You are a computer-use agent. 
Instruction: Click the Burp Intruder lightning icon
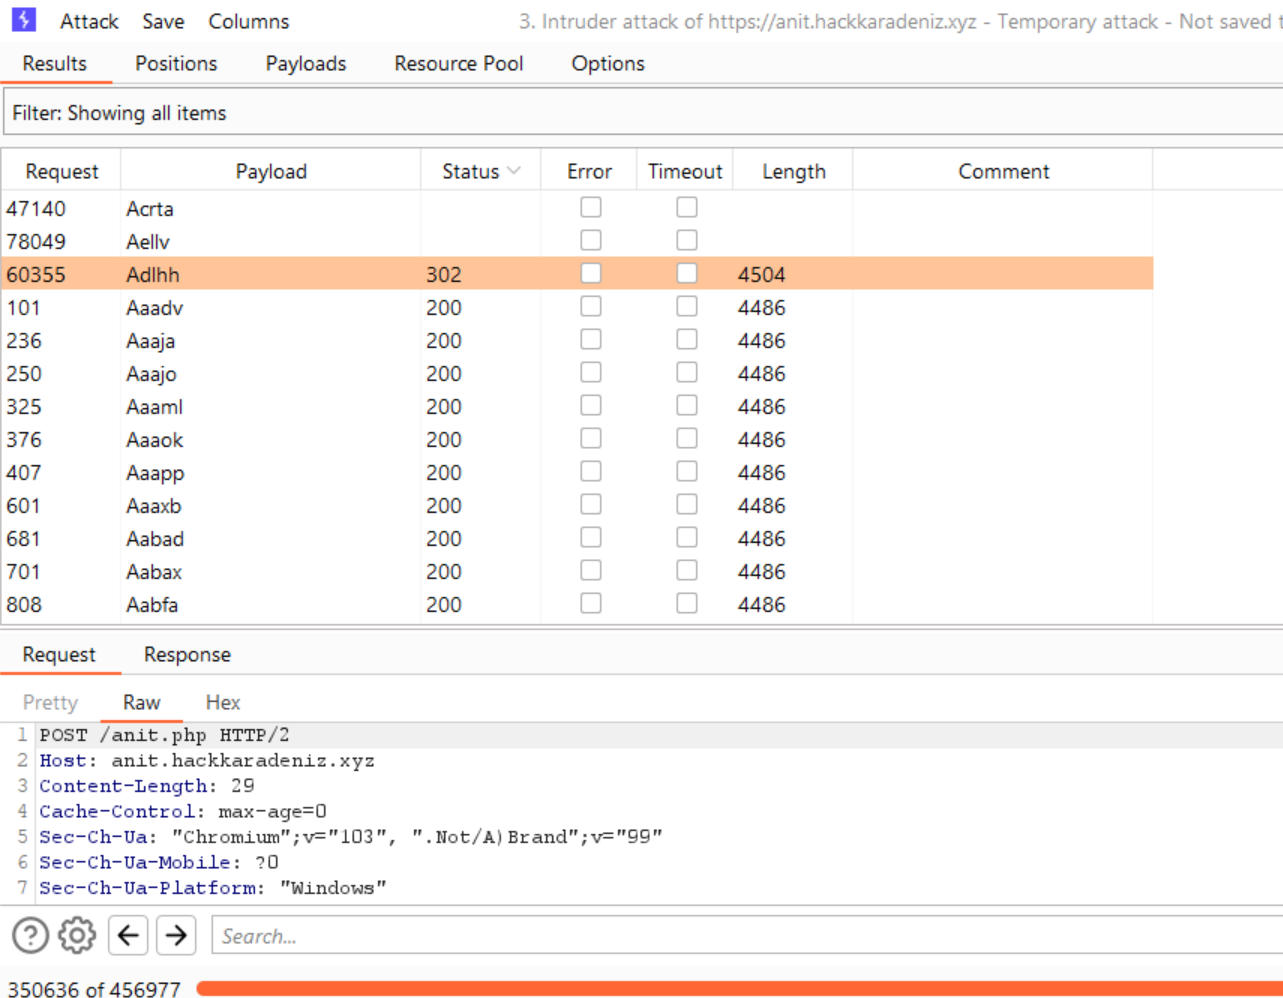[24, 20]
